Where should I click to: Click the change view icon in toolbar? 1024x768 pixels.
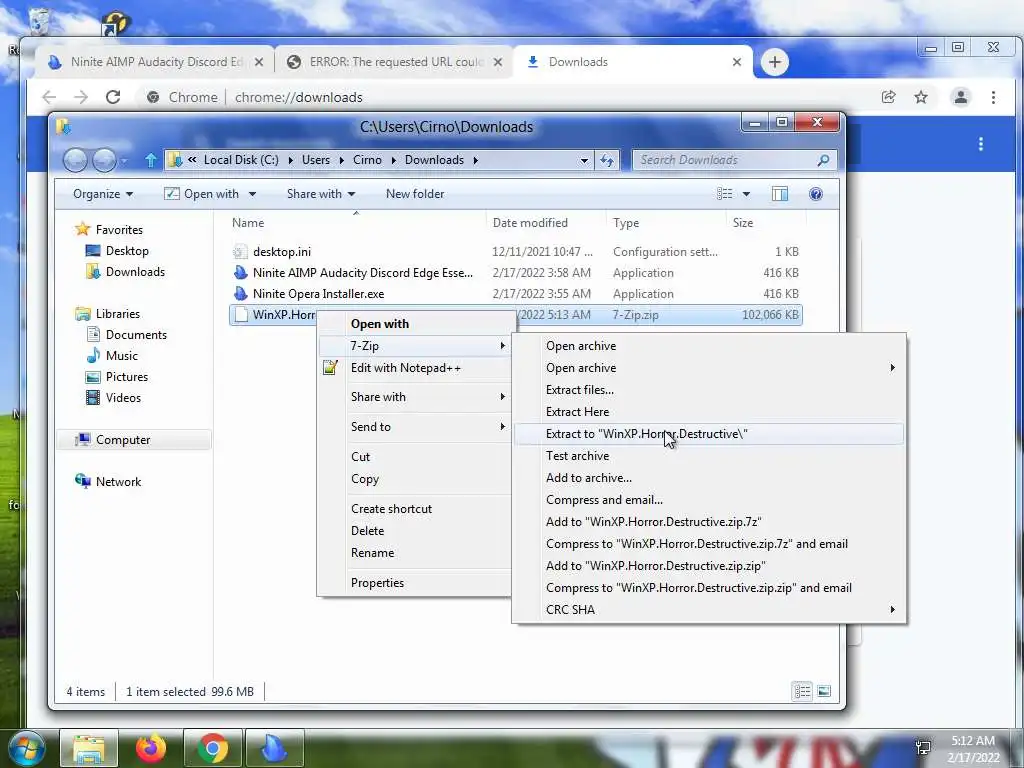(x=724, y=194)
